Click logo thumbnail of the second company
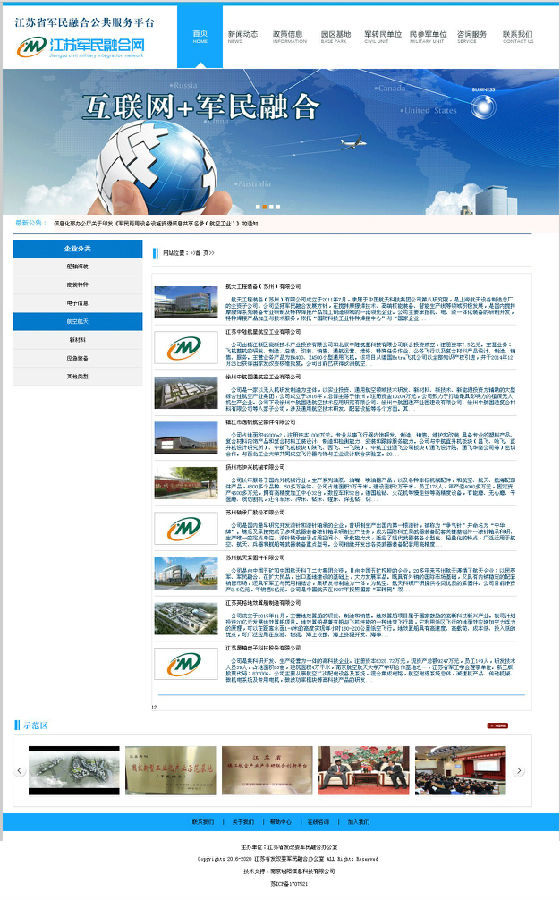The image size is (560, 900). tap(186, 347)
